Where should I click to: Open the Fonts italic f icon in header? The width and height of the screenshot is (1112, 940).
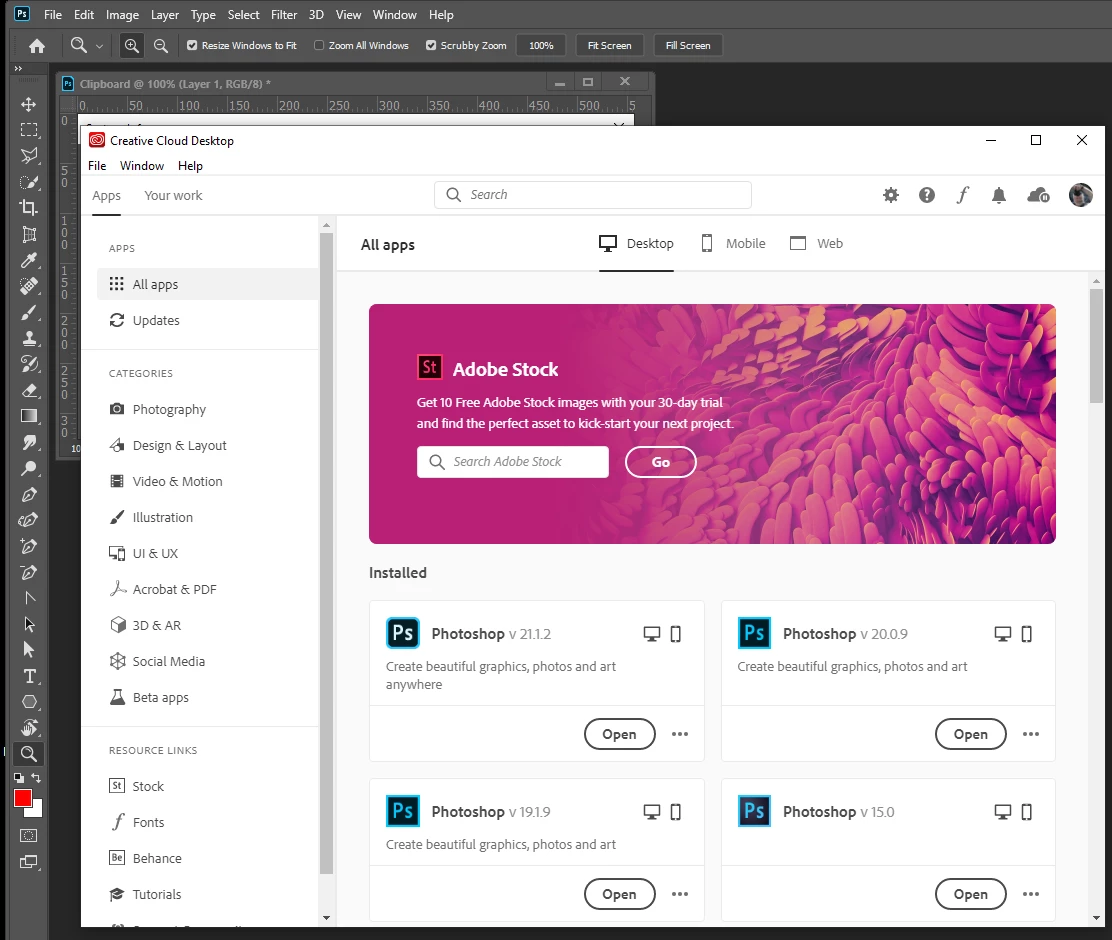tap(962, 195)
